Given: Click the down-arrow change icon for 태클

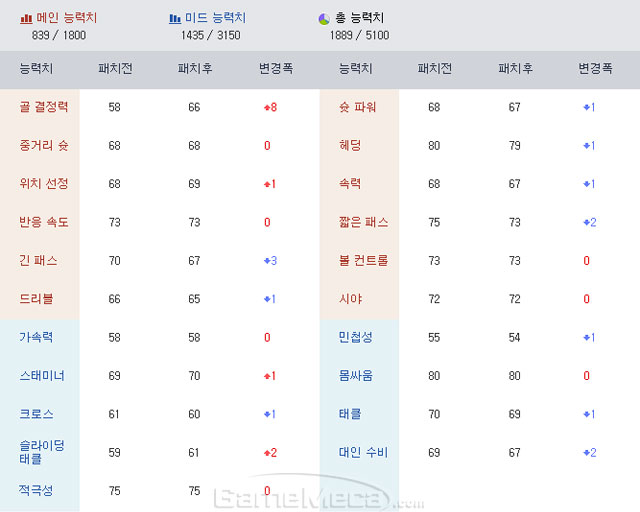Looking at the screenshot, I should click(587, 414).
